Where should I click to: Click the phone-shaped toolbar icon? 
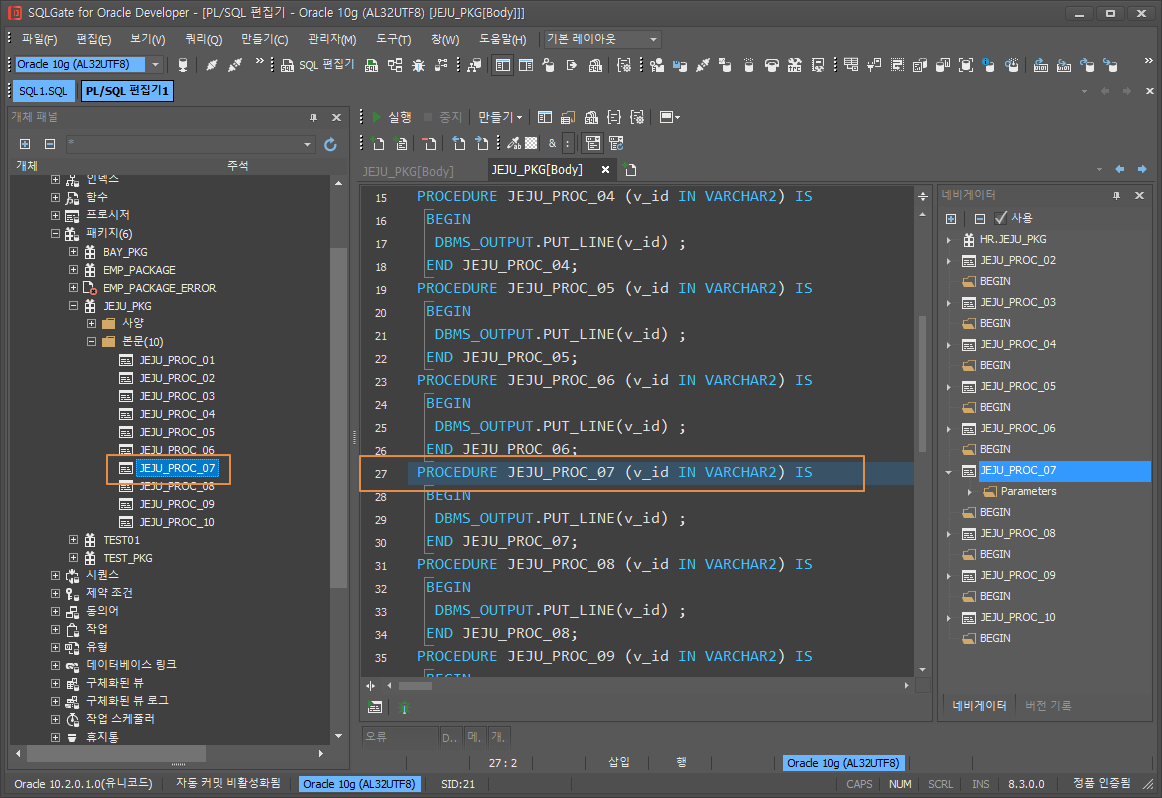pos(771,65)
